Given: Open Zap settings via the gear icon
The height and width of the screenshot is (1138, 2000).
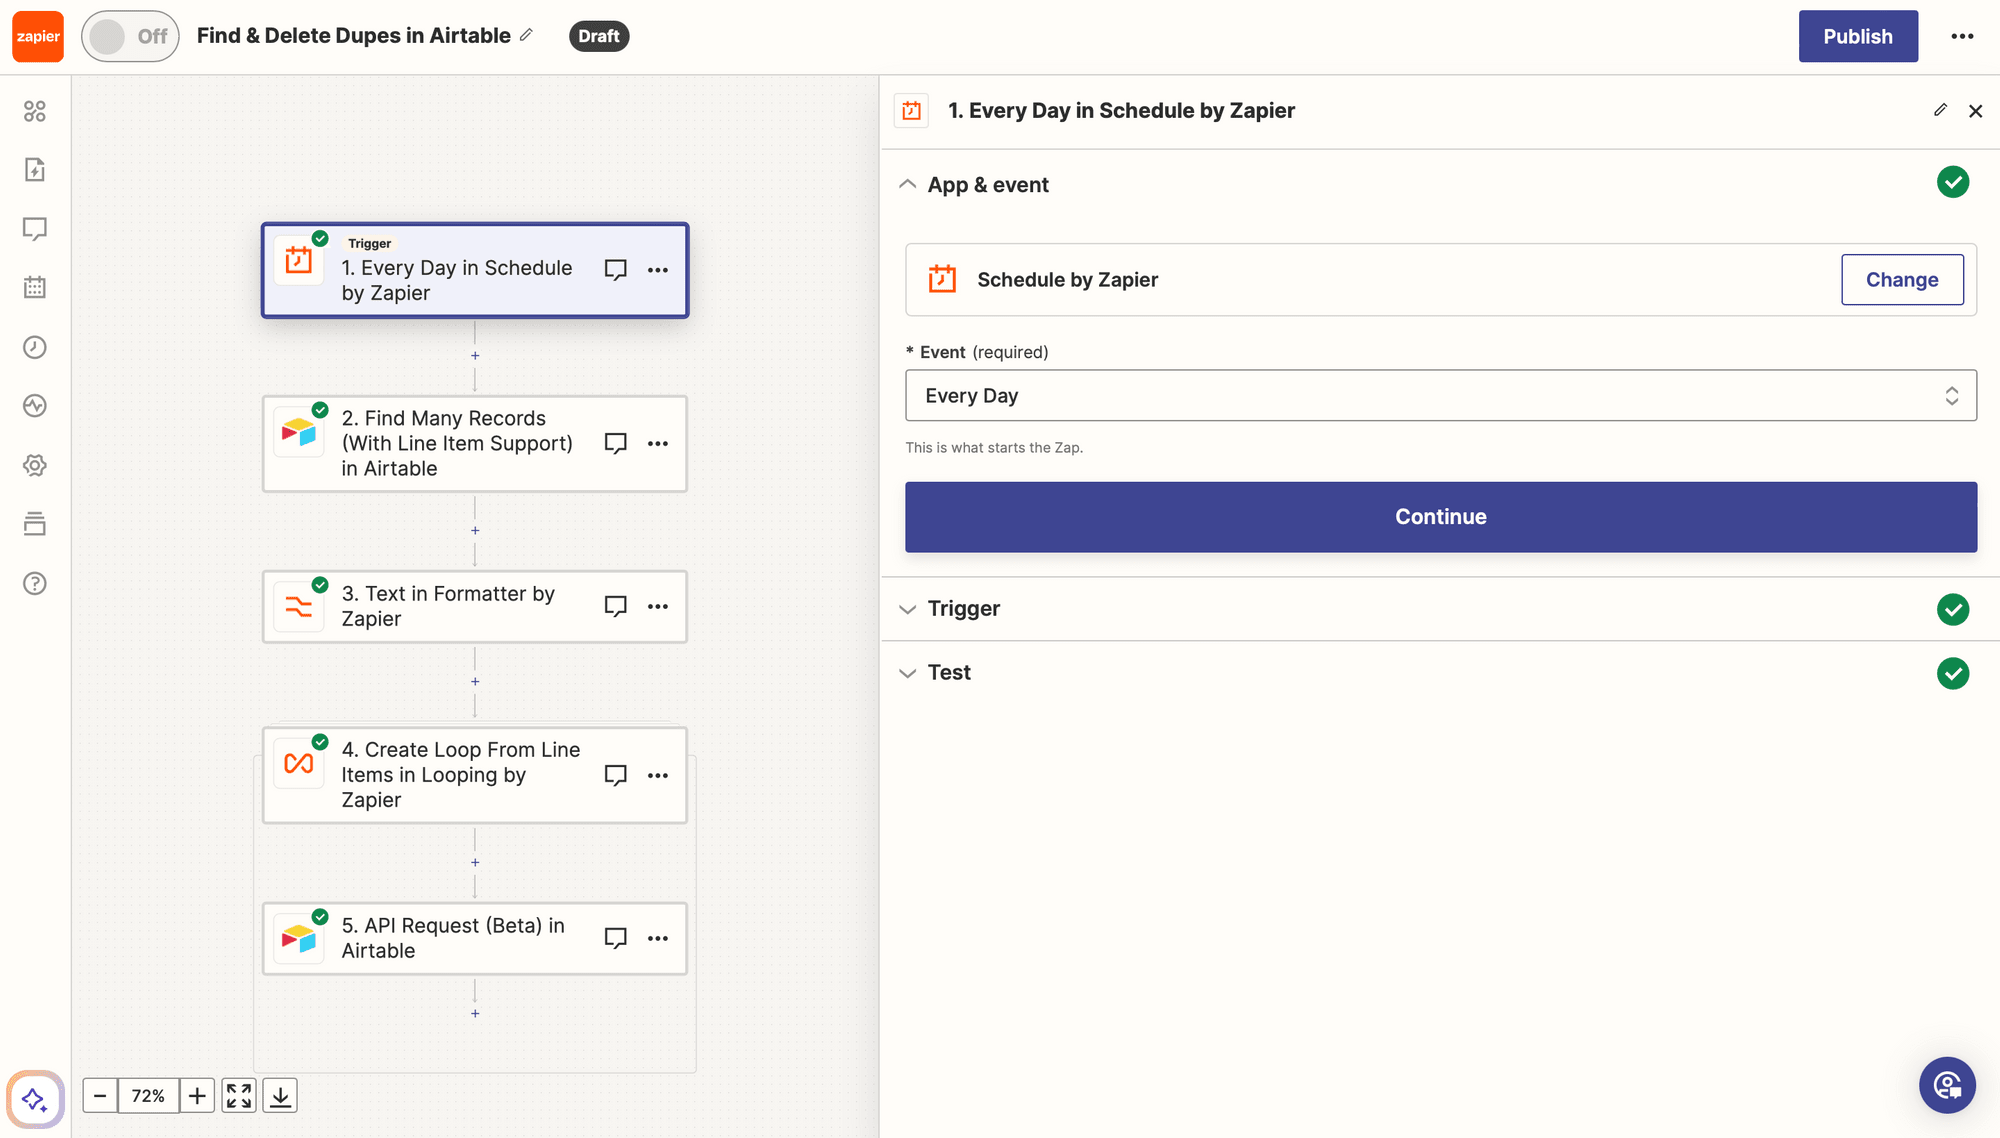Looking at the screenshot, I should (x=35, y=465).
